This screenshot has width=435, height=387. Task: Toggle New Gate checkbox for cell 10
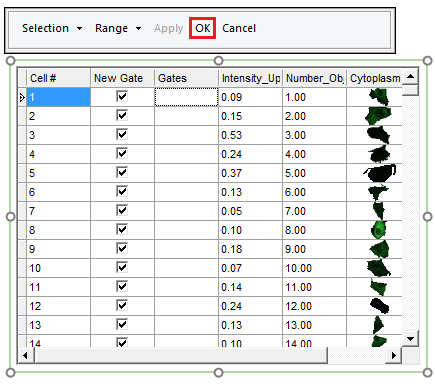[122, 268]
